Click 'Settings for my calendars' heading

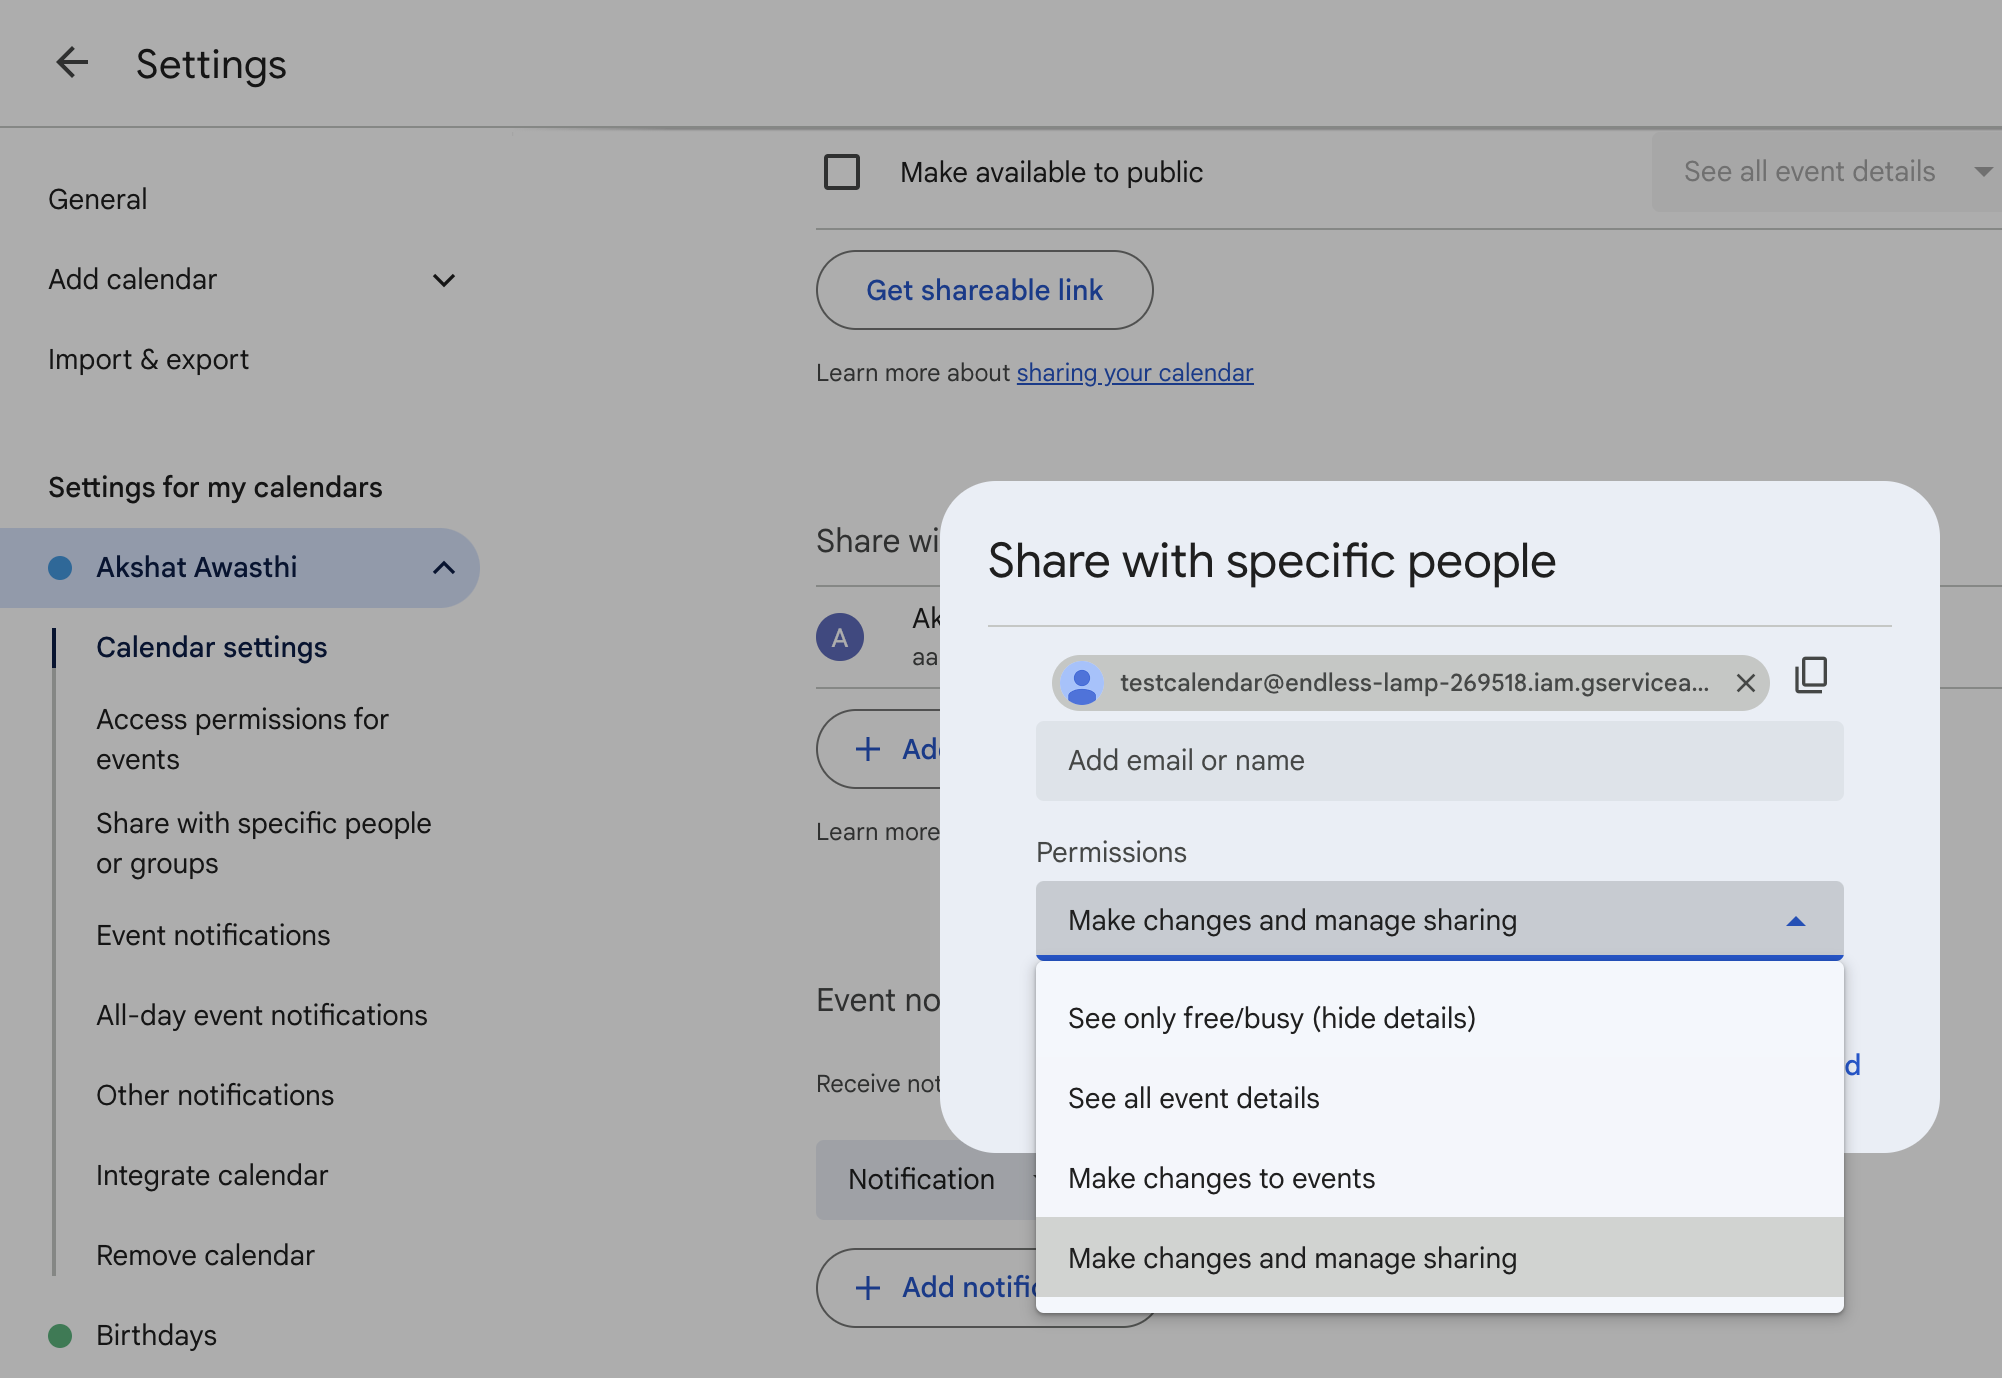[x=215, y=488]
